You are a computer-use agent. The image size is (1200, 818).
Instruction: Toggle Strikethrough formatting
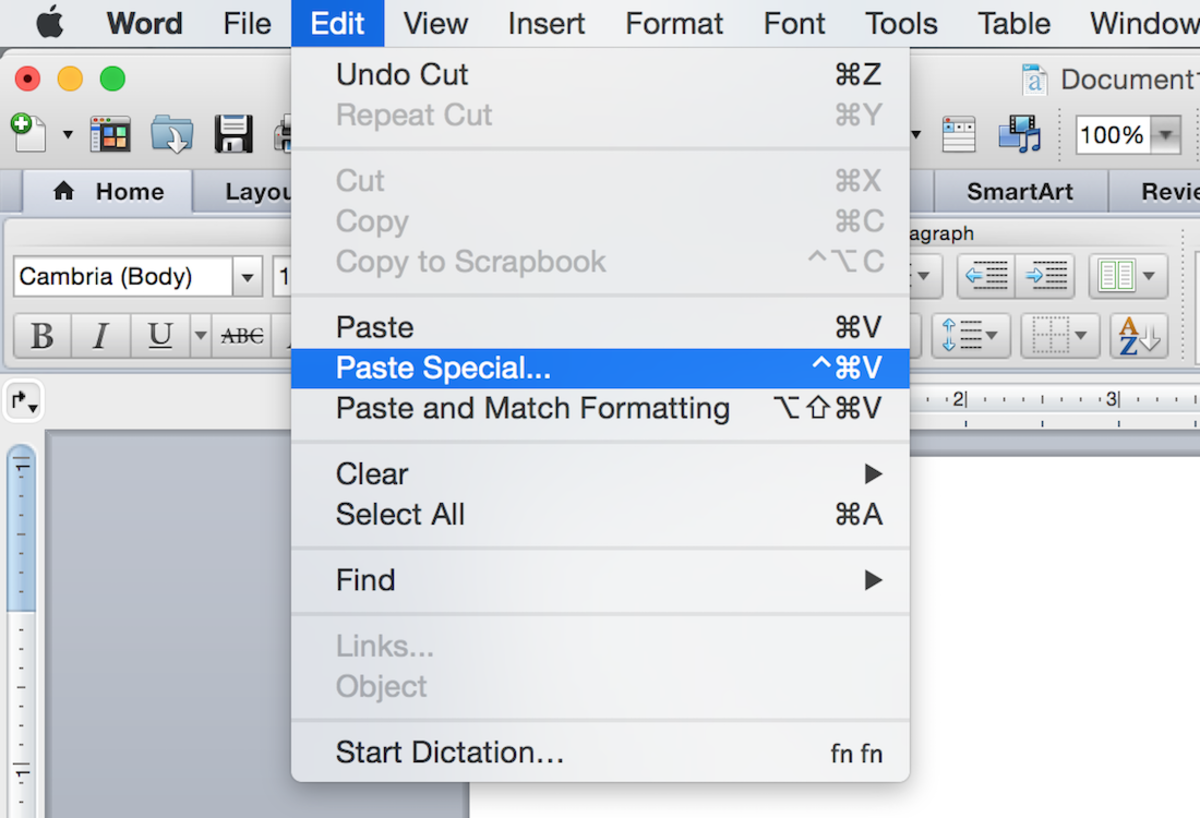242,336
